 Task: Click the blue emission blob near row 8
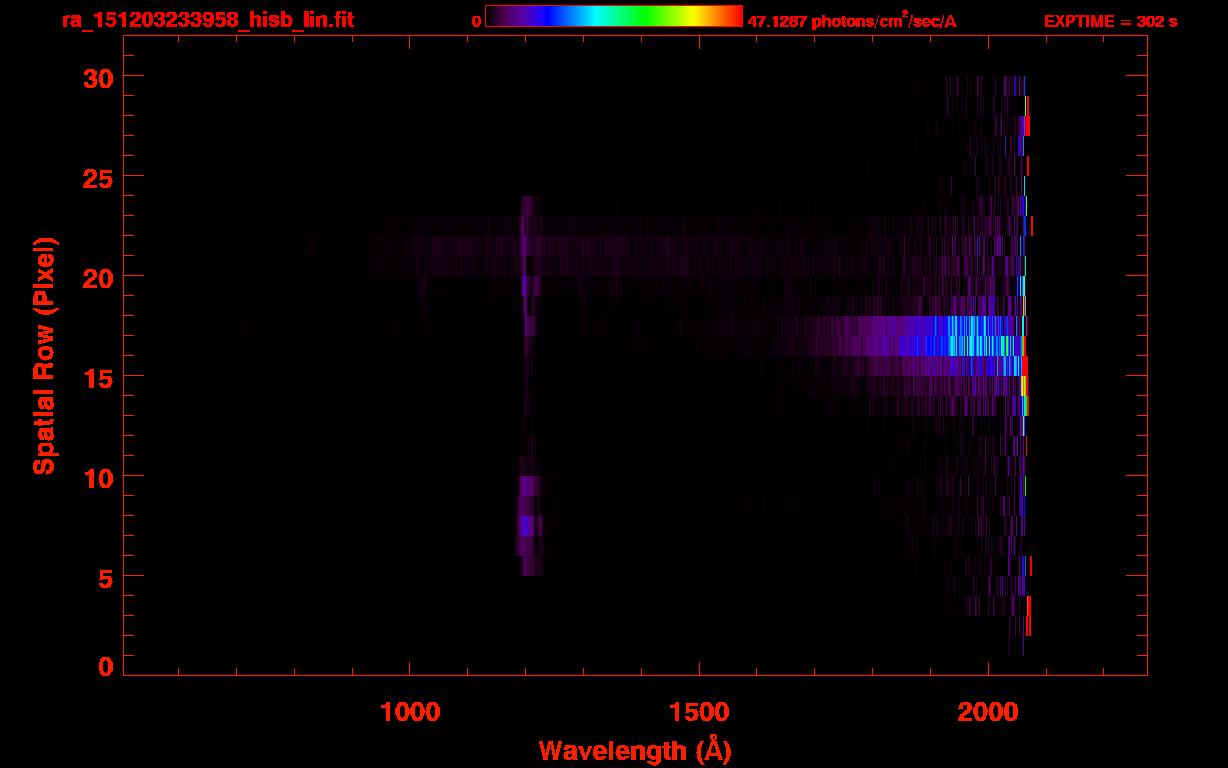point(528,525)
